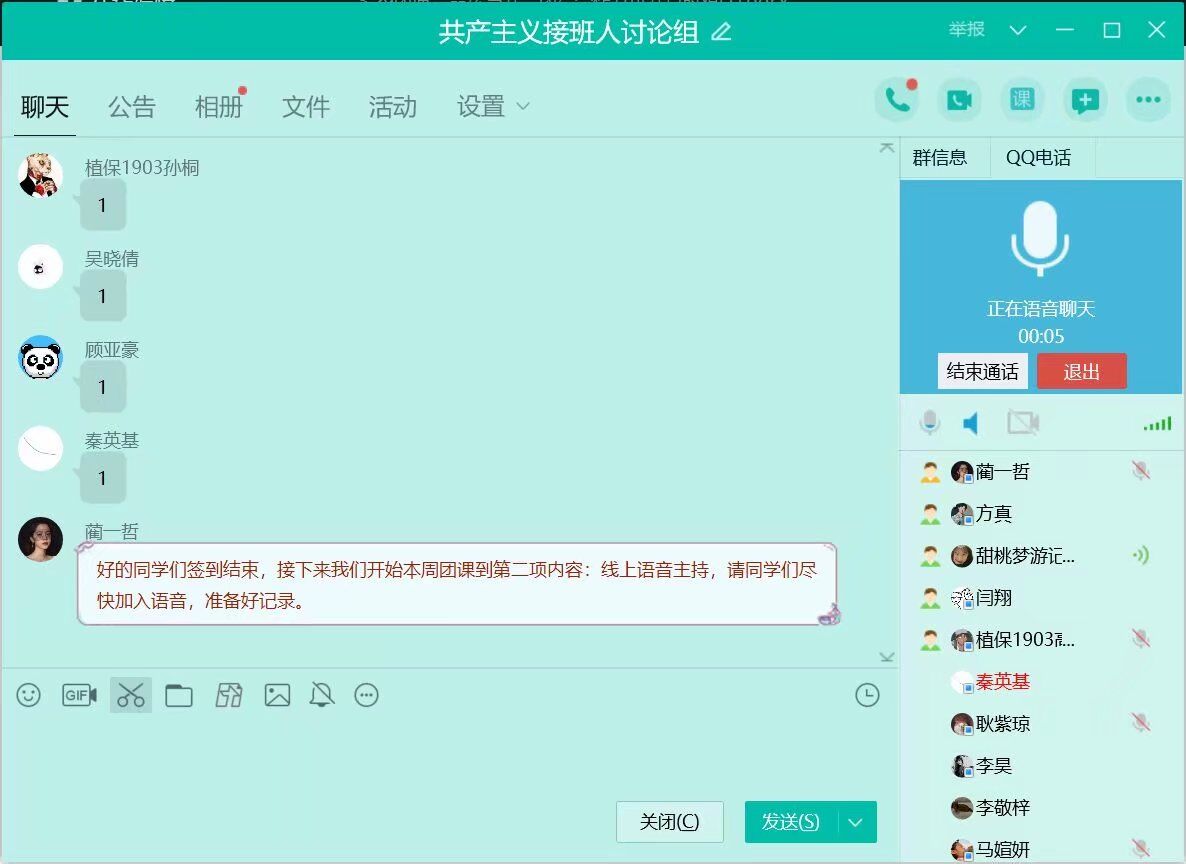
Task: Edit the group name pencil icon
Action: pos(721,32)
